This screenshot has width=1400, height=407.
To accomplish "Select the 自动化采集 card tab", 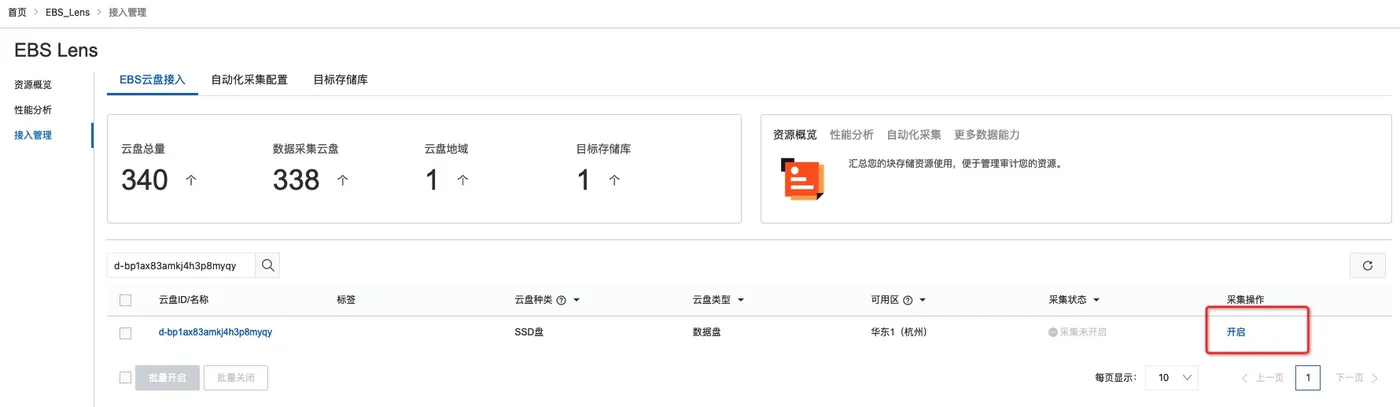I will (x=914, y=134).
